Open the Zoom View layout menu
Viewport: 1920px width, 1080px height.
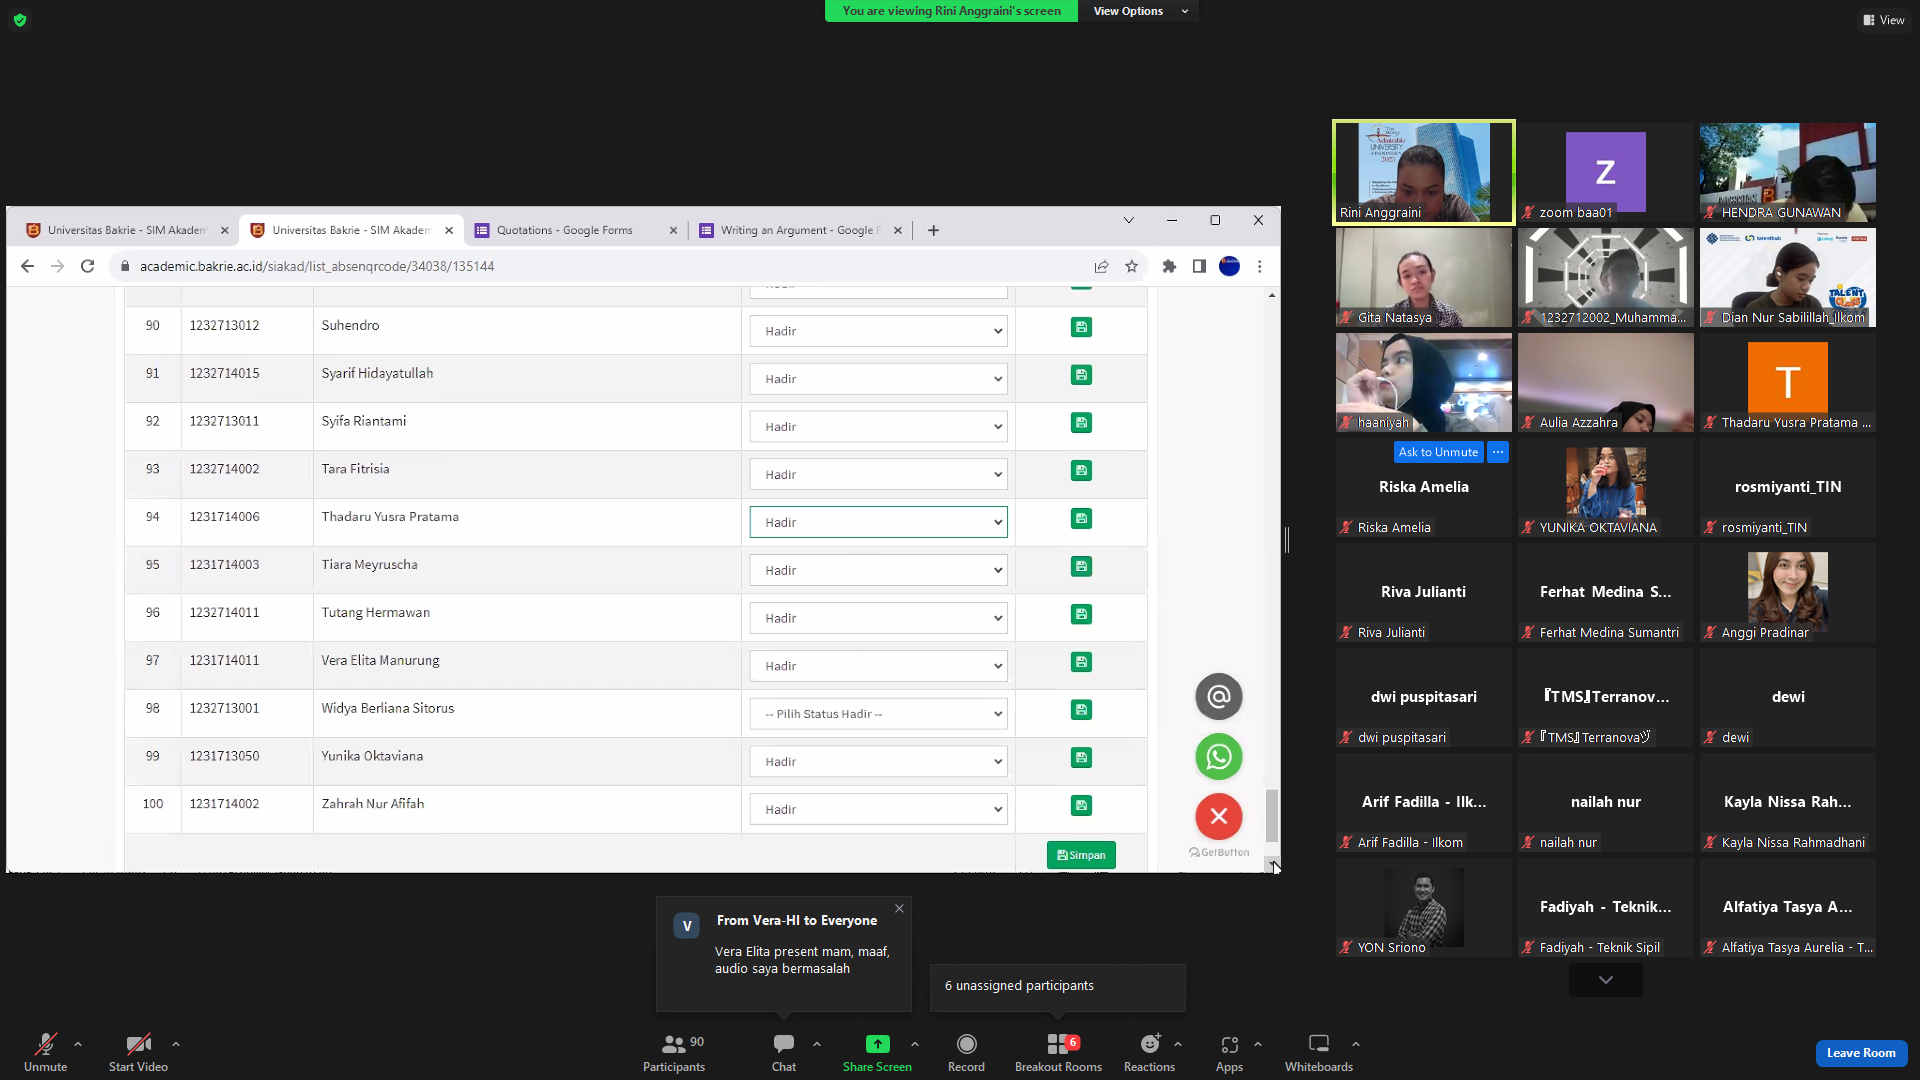click(x=1884, y=20)
